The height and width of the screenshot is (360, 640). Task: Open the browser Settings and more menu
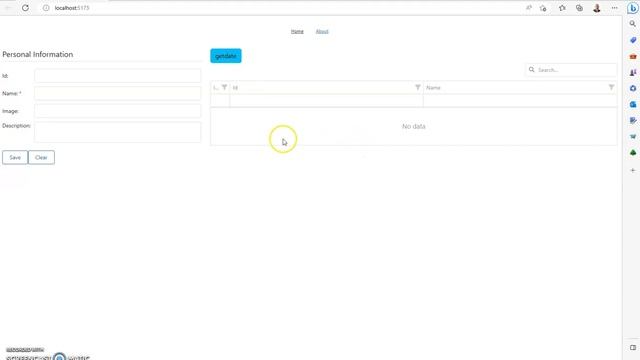point(614,8)
